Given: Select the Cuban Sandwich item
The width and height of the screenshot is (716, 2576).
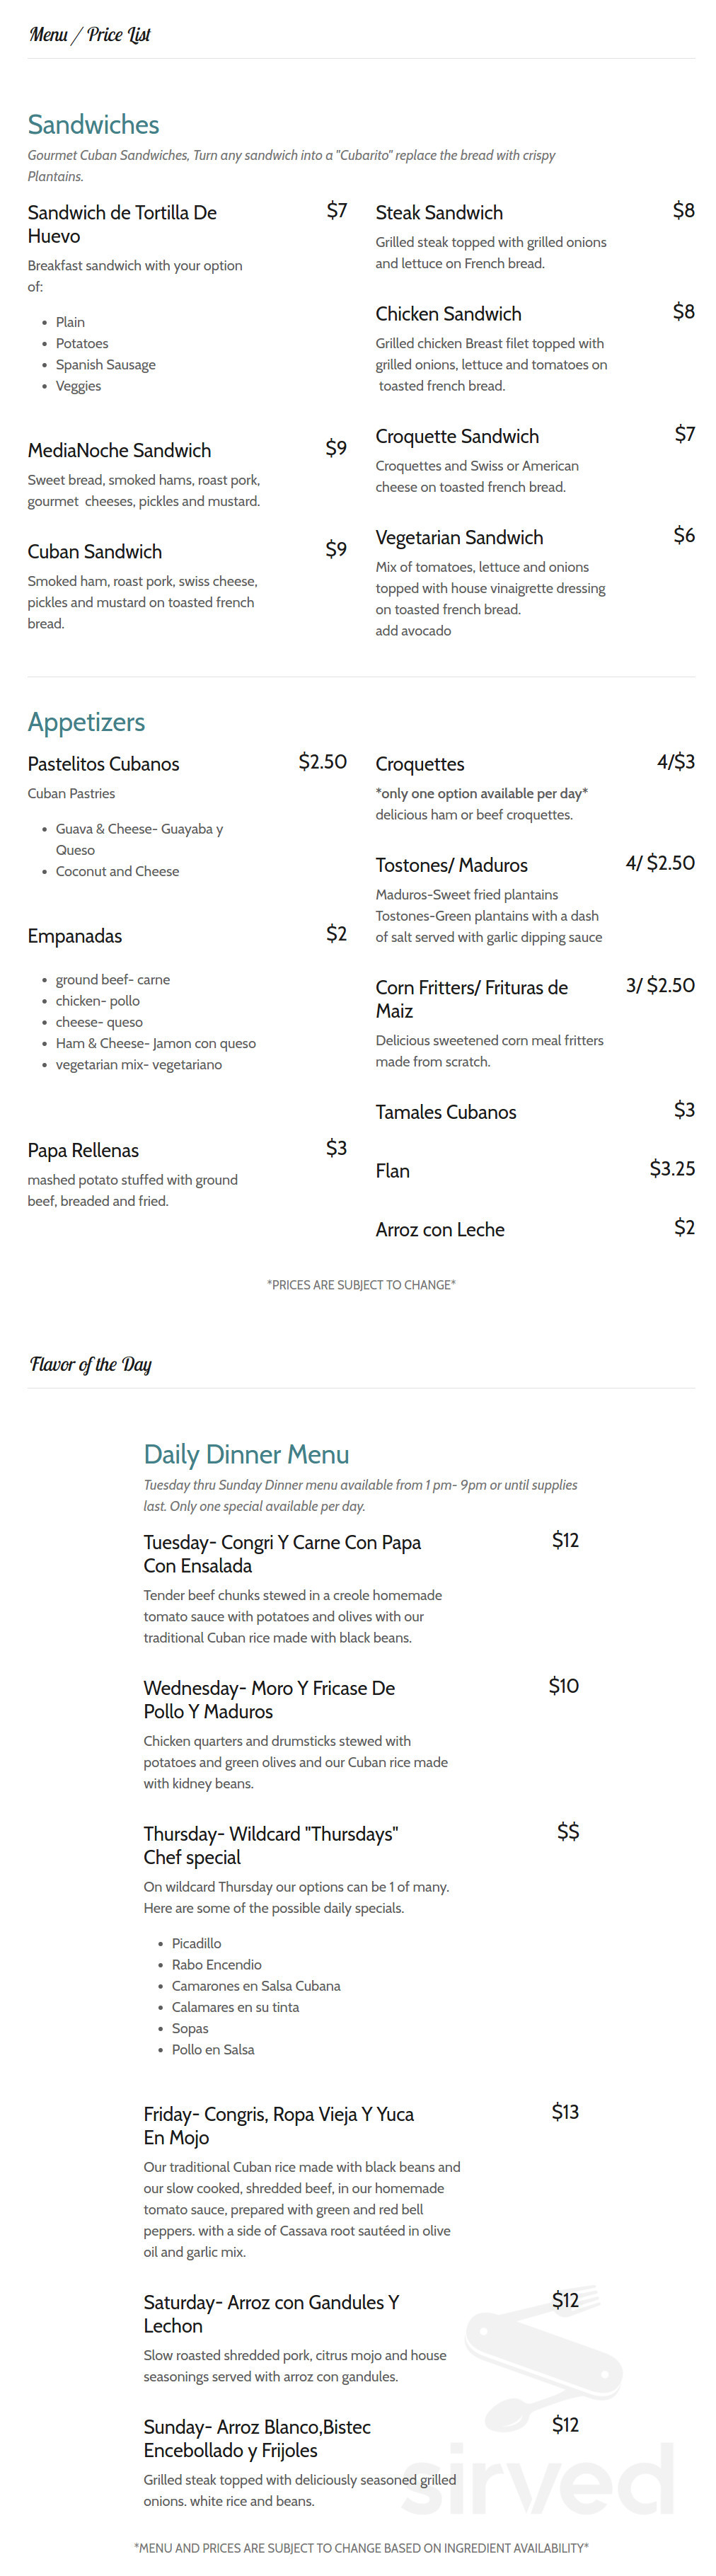Looking at the screenshot, I should (x=95, y=552).
